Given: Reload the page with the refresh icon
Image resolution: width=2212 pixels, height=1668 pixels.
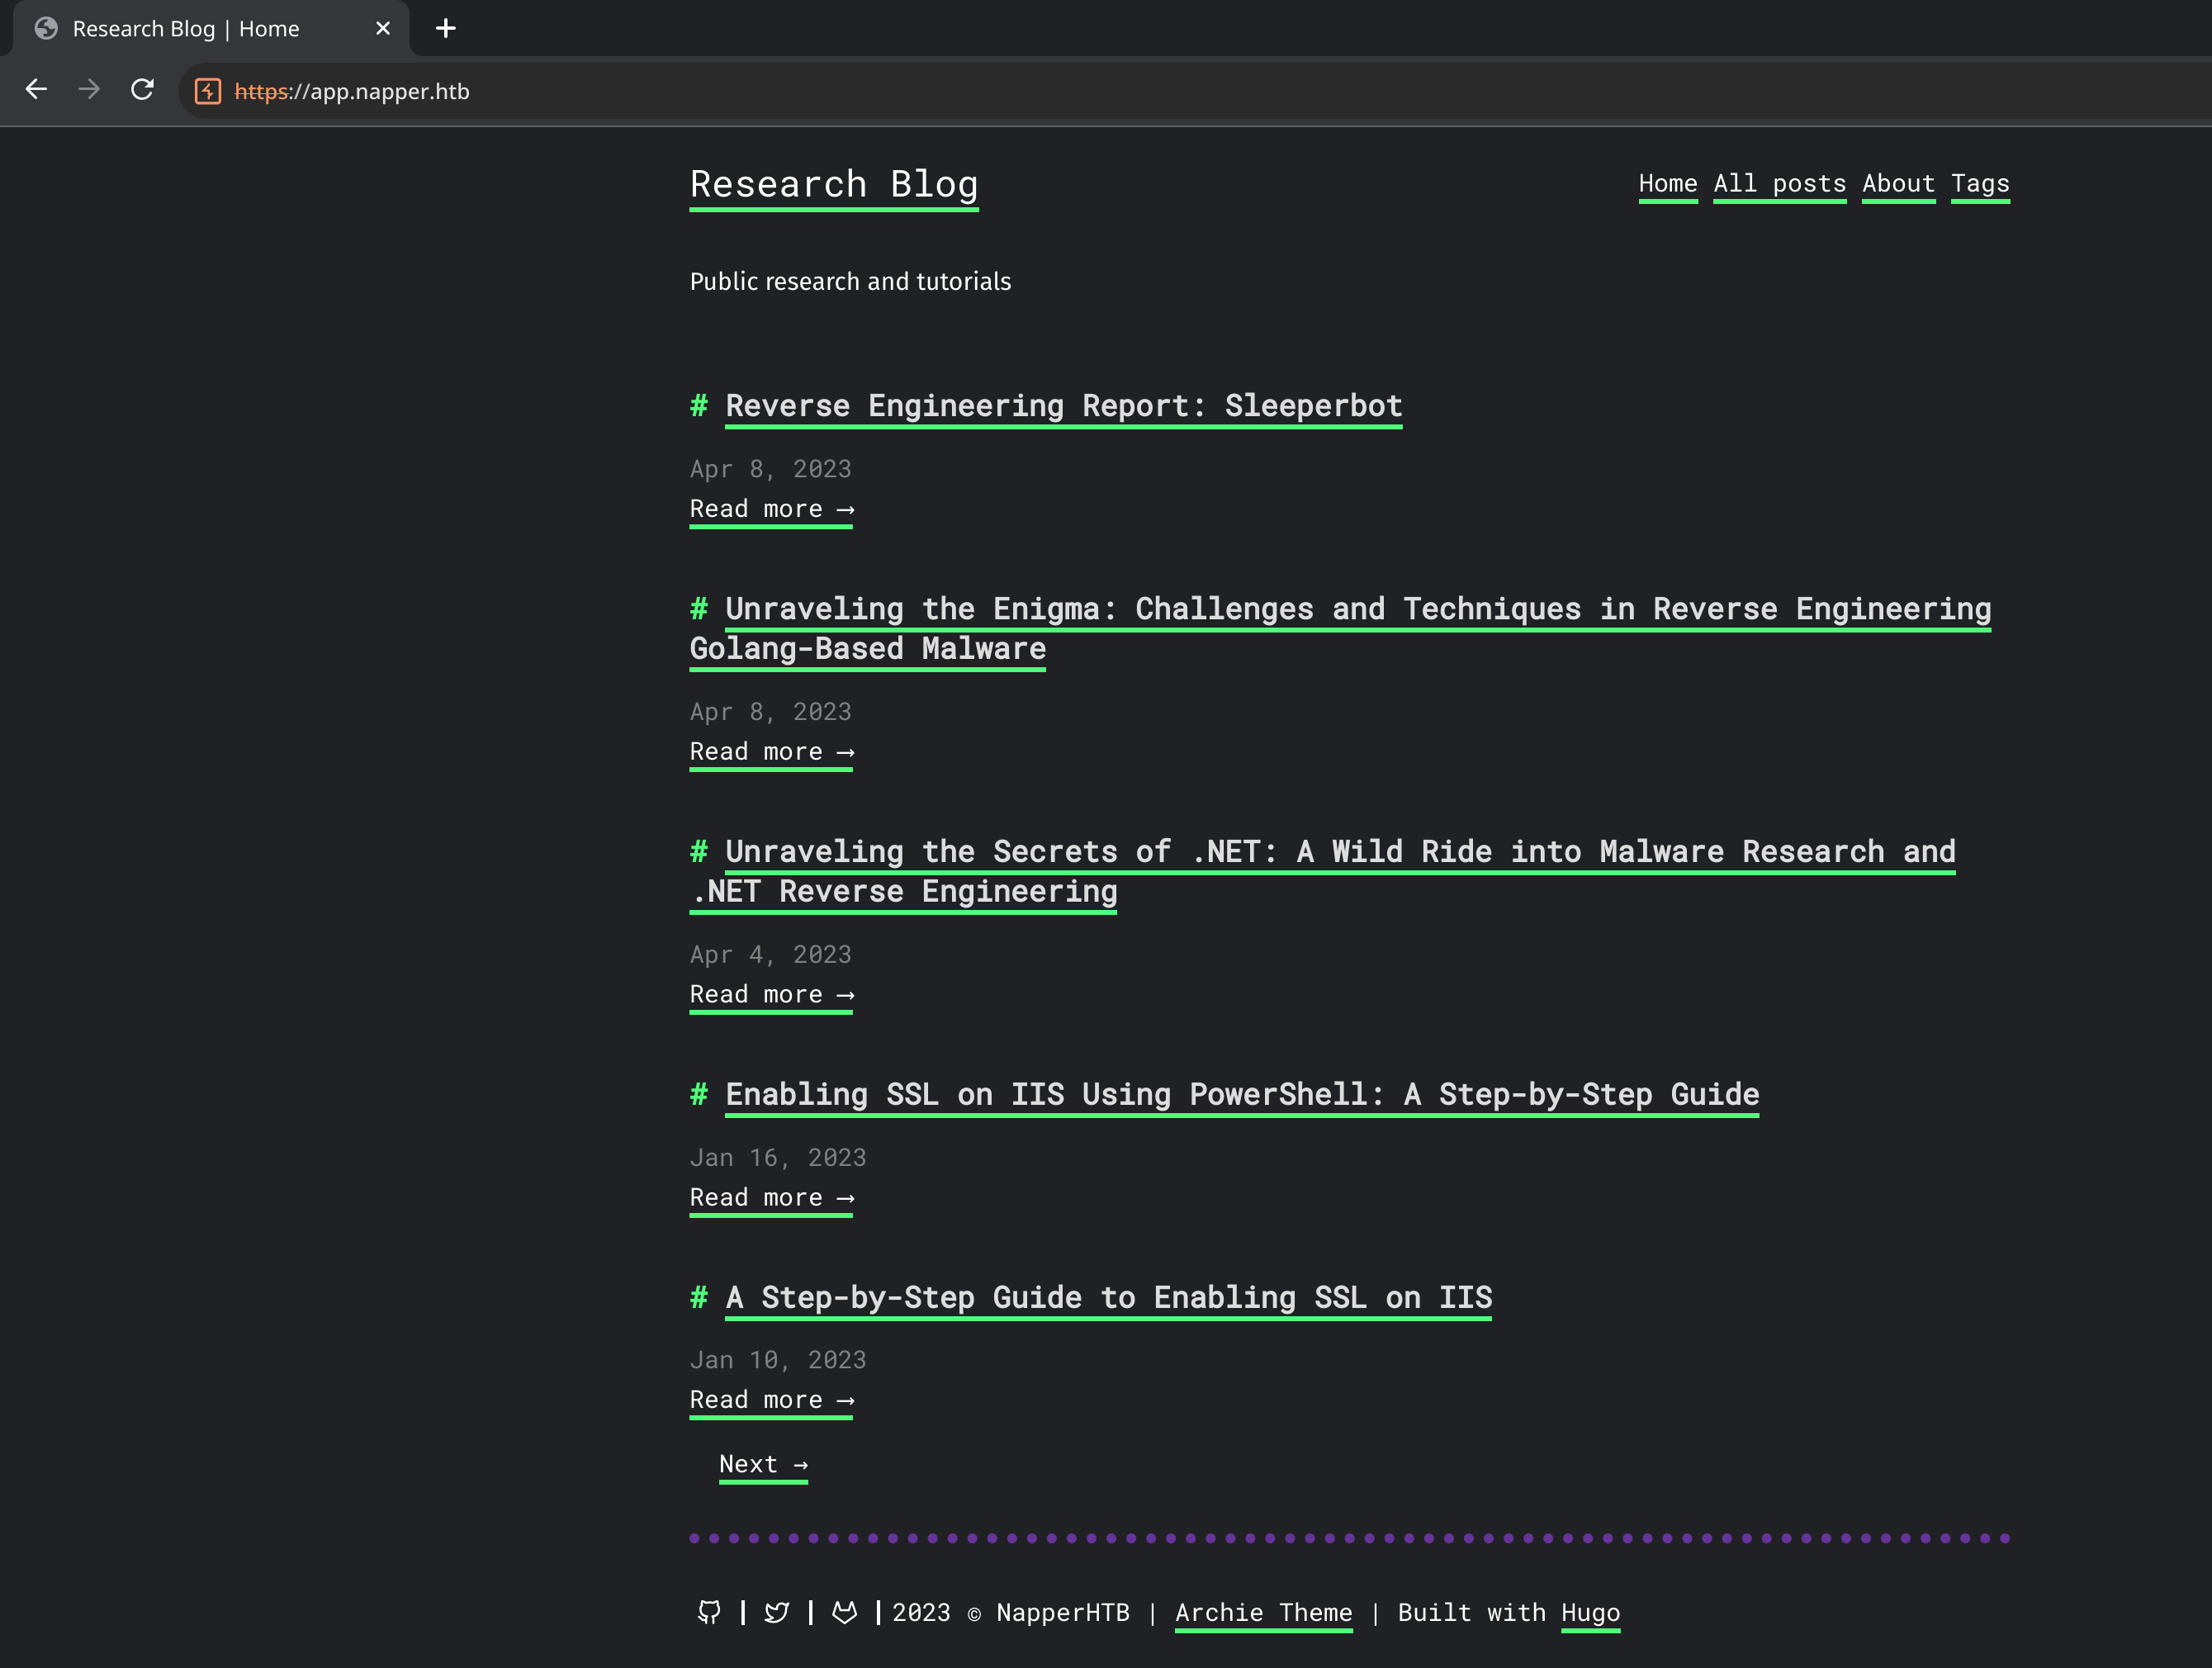Looking at the screenshot, I should (142, 90).
